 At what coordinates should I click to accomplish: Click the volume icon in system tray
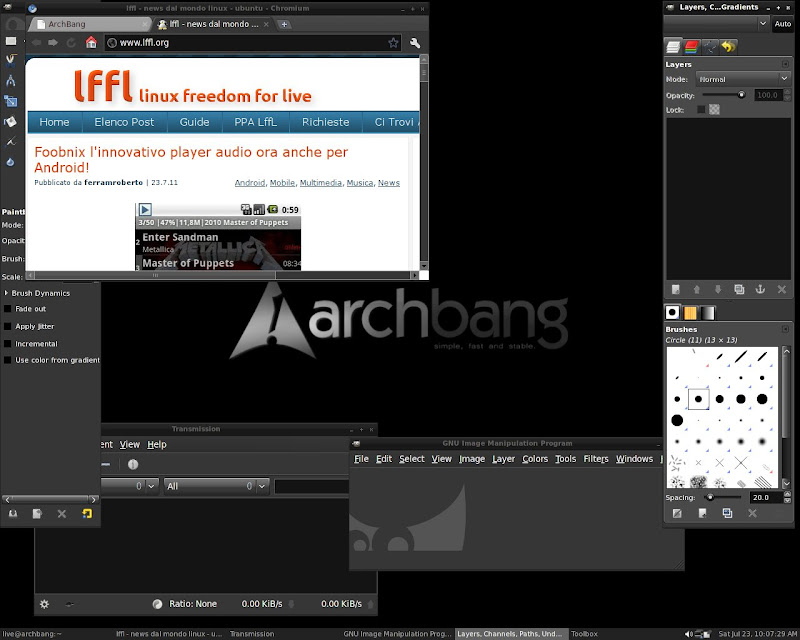[x=689, y=634]
